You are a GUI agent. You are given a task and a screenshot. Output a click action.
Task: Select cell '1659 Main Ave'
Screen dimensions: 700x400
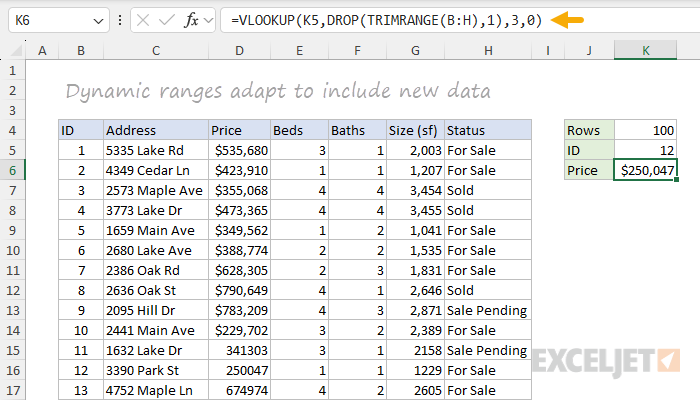click(156, 230)
